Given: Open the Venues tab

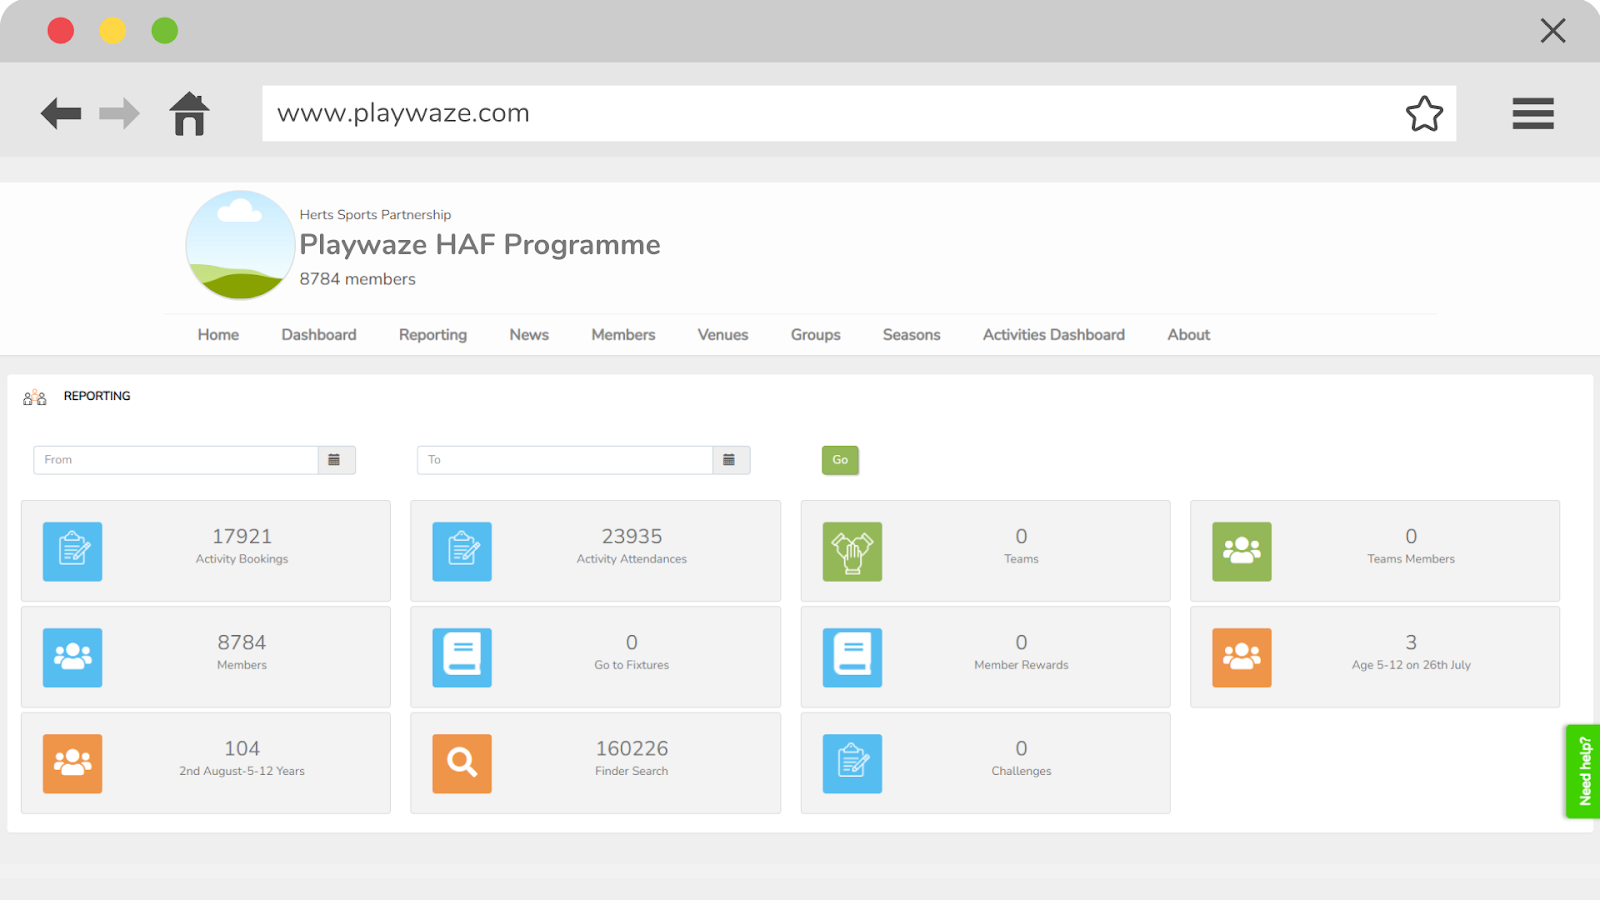Looking at the screenshot, I should click(723, 335).
